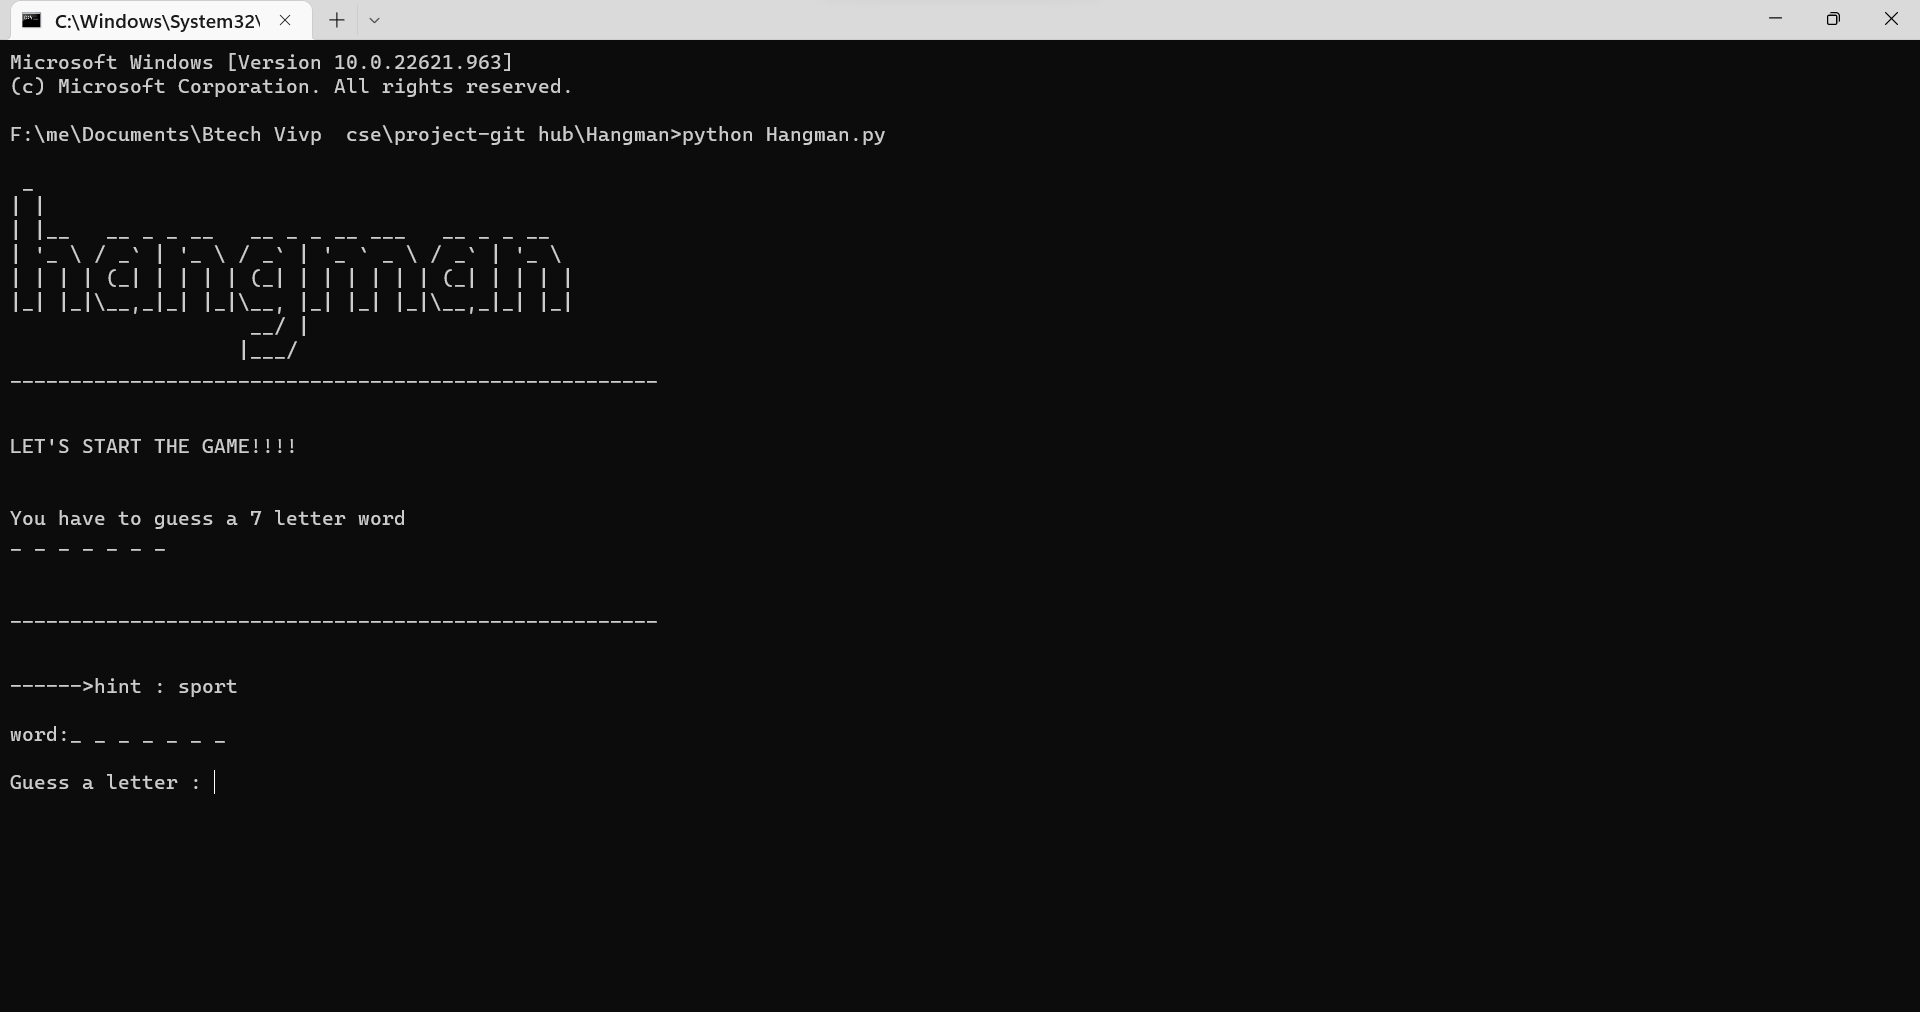Open a new terminal tab with the plus icon
1920x1012 pixels.
point(336,19)
